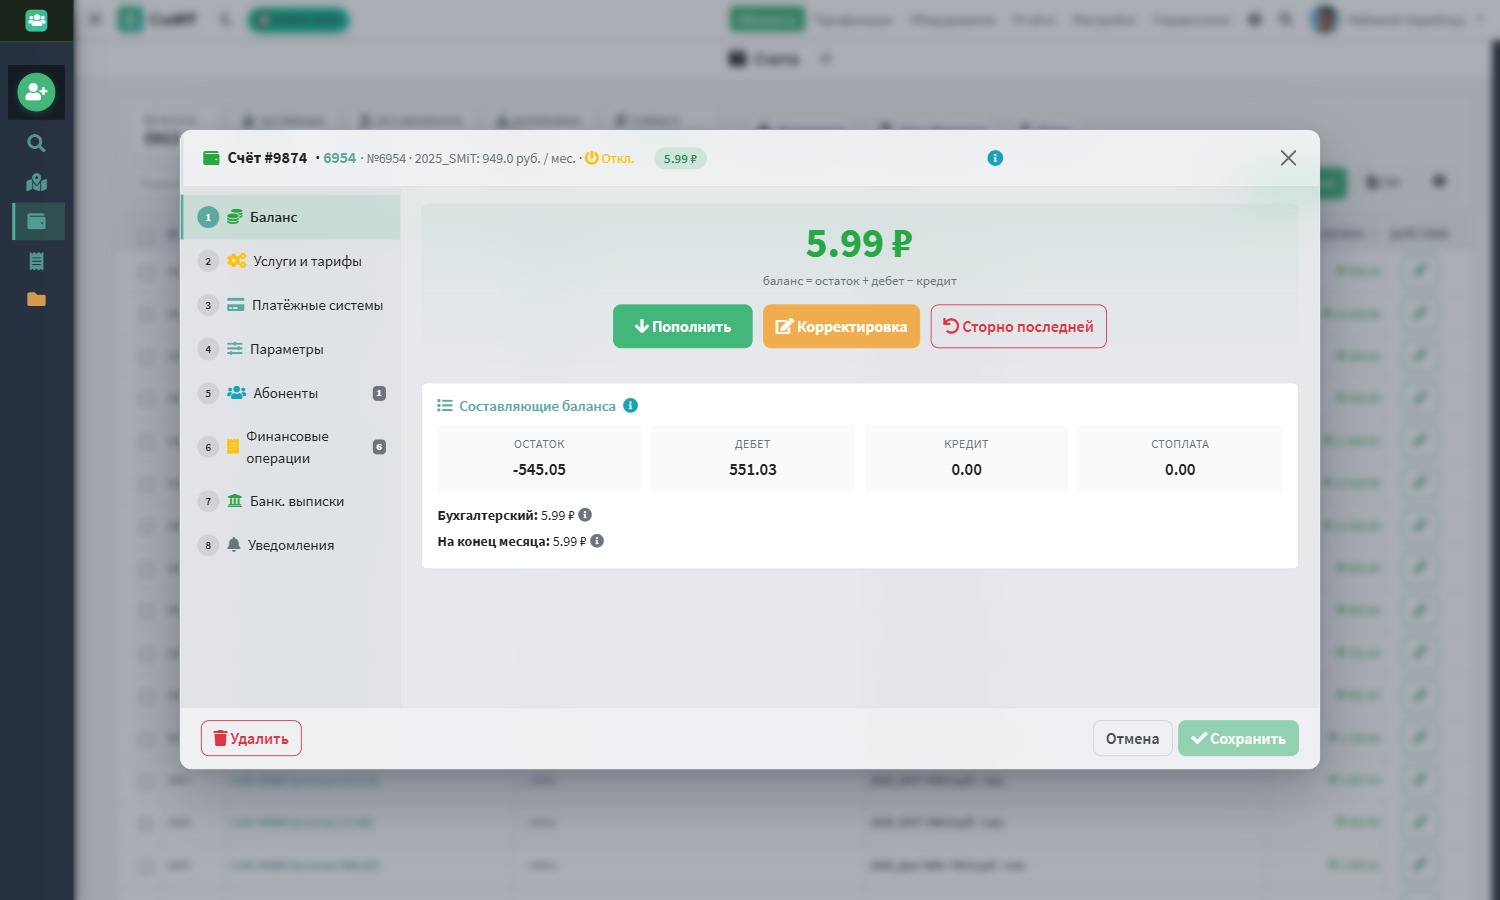Click the Дебет value 551.03
1500x900 pixels.
[x=753, y=469]
